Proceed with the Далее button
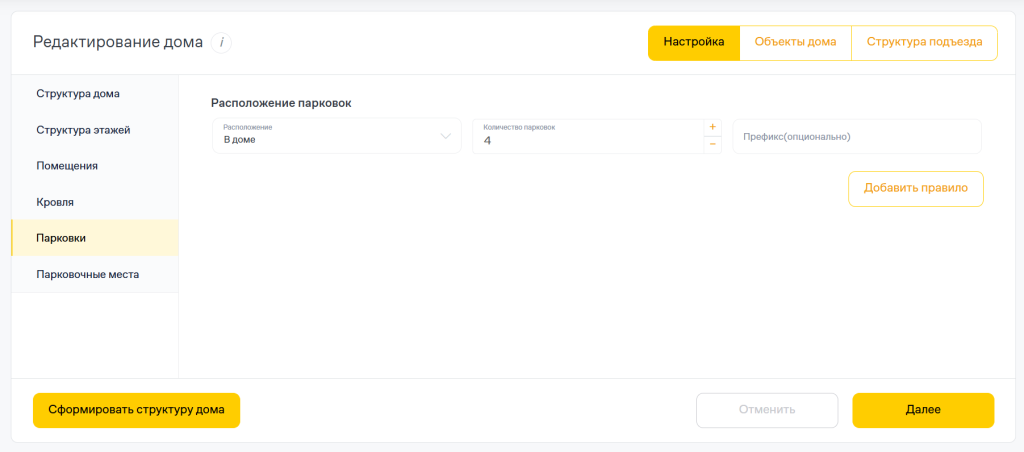Image resolution: width=1024 pixels, height=452 pixels. click(x=923, y=410)
